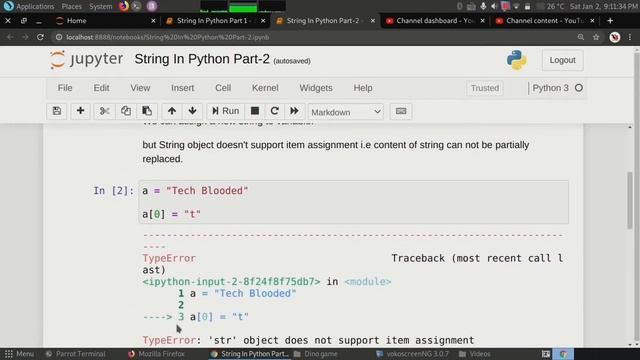The width and height of the screenshot is (640, 360).
Task: Switch to Videos folder in taskbar
Action: pyautogui.click(x=475, y=354)
